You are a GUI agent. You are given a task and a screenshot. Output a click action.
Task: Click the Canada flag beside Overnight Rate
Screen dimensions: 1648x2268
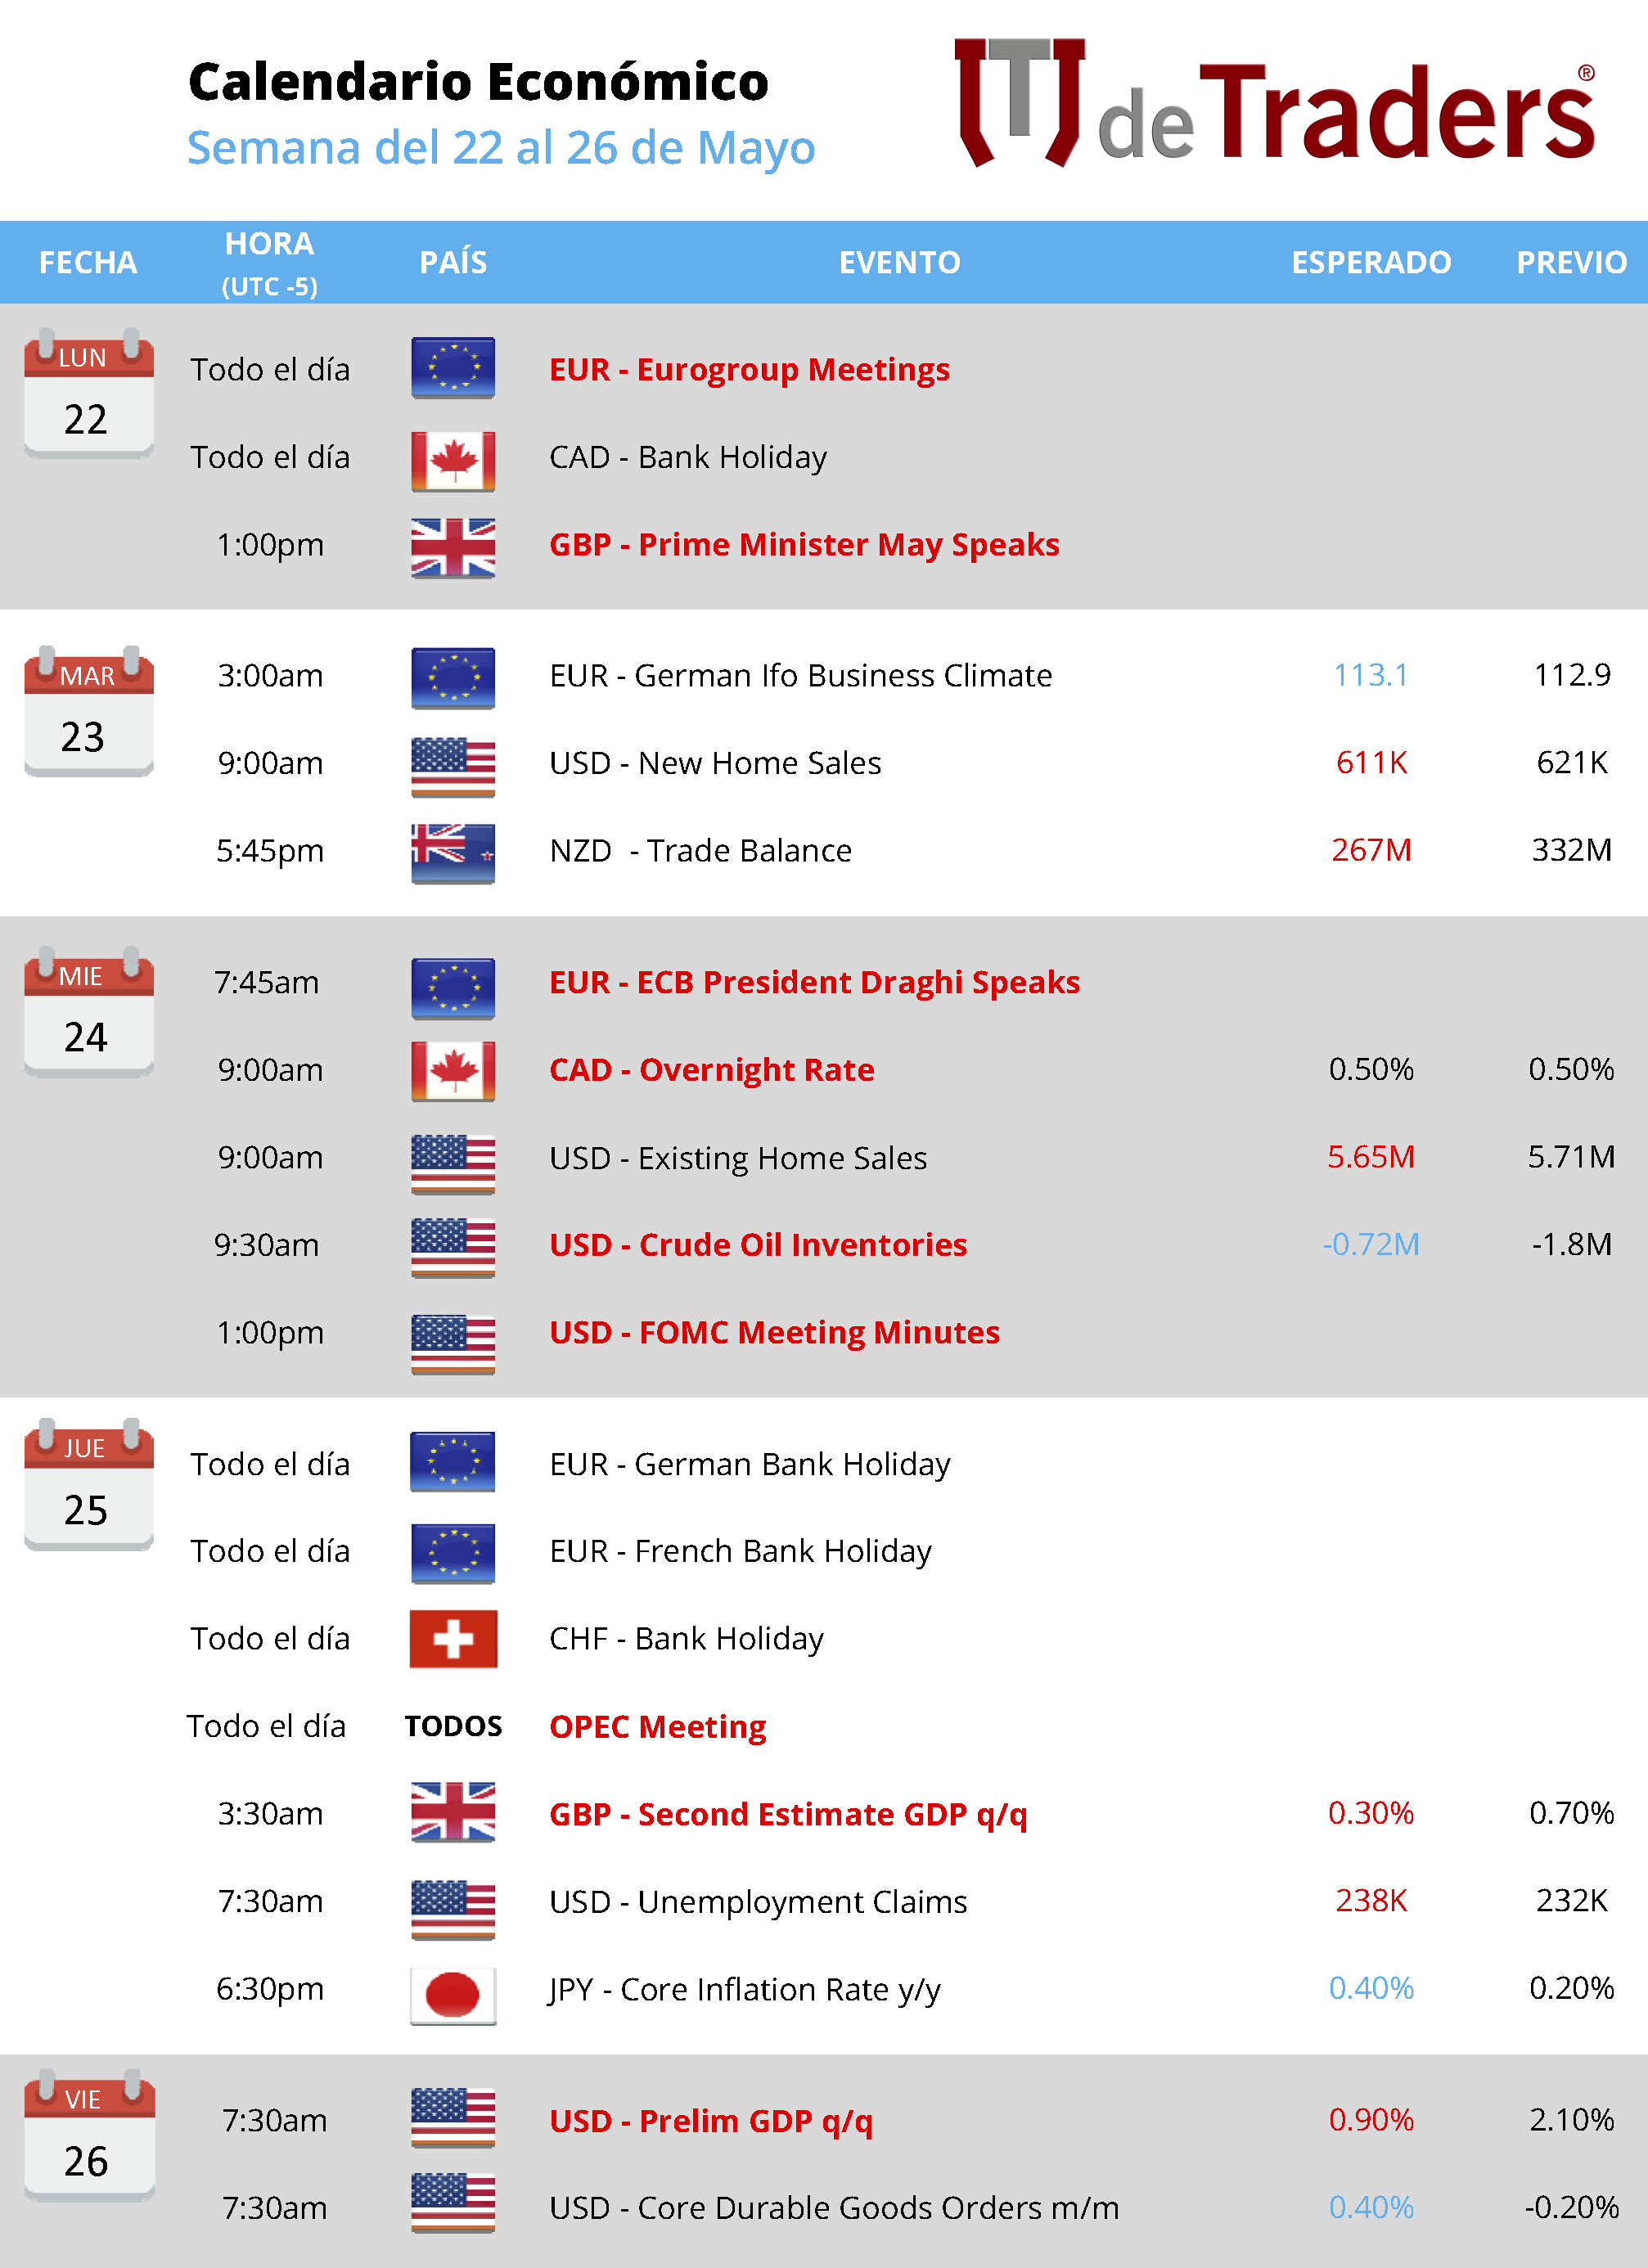click(453, 1071)
